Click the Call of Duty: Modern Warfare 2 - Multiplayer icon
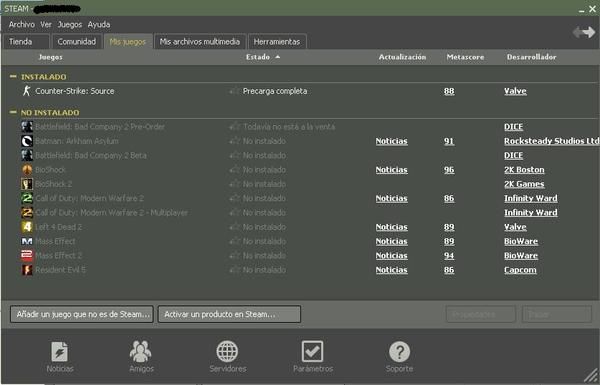 [x=27, y=212]
